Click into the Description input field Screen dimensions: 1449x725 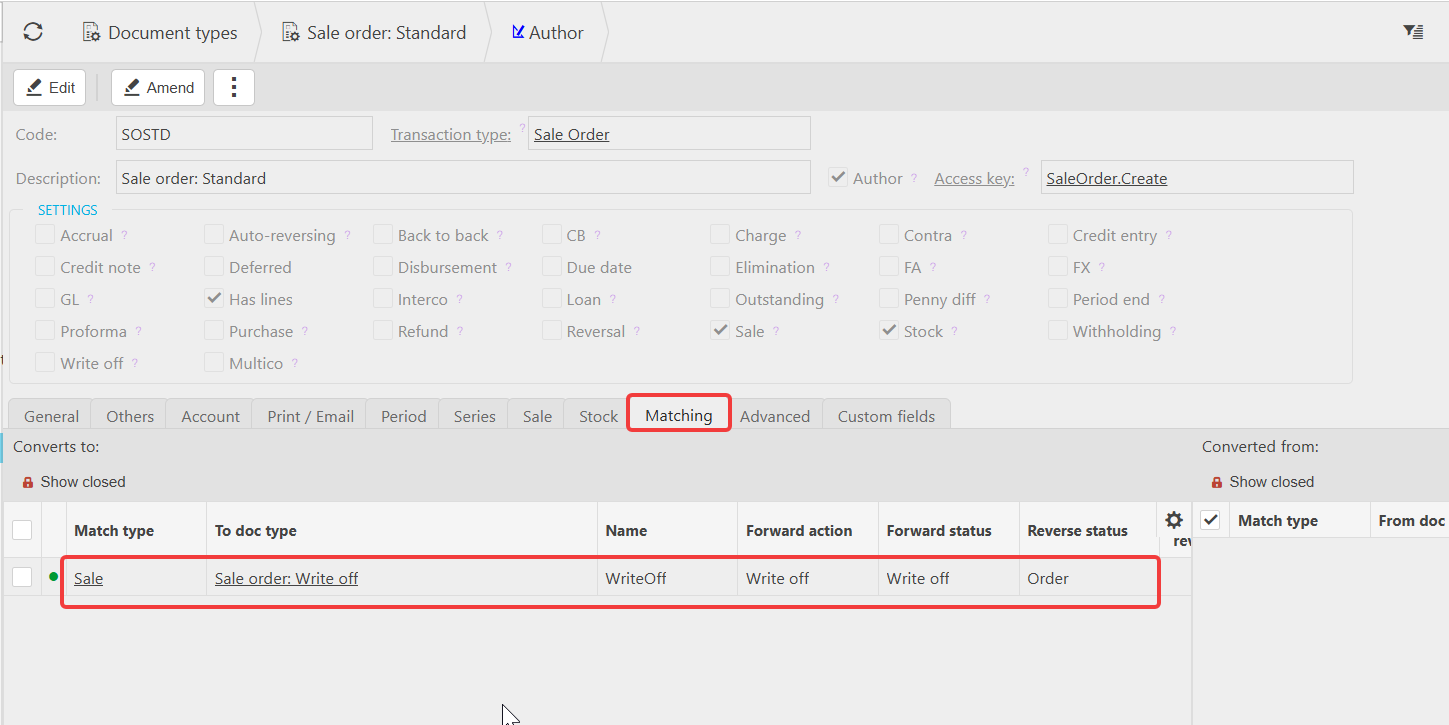463,178
